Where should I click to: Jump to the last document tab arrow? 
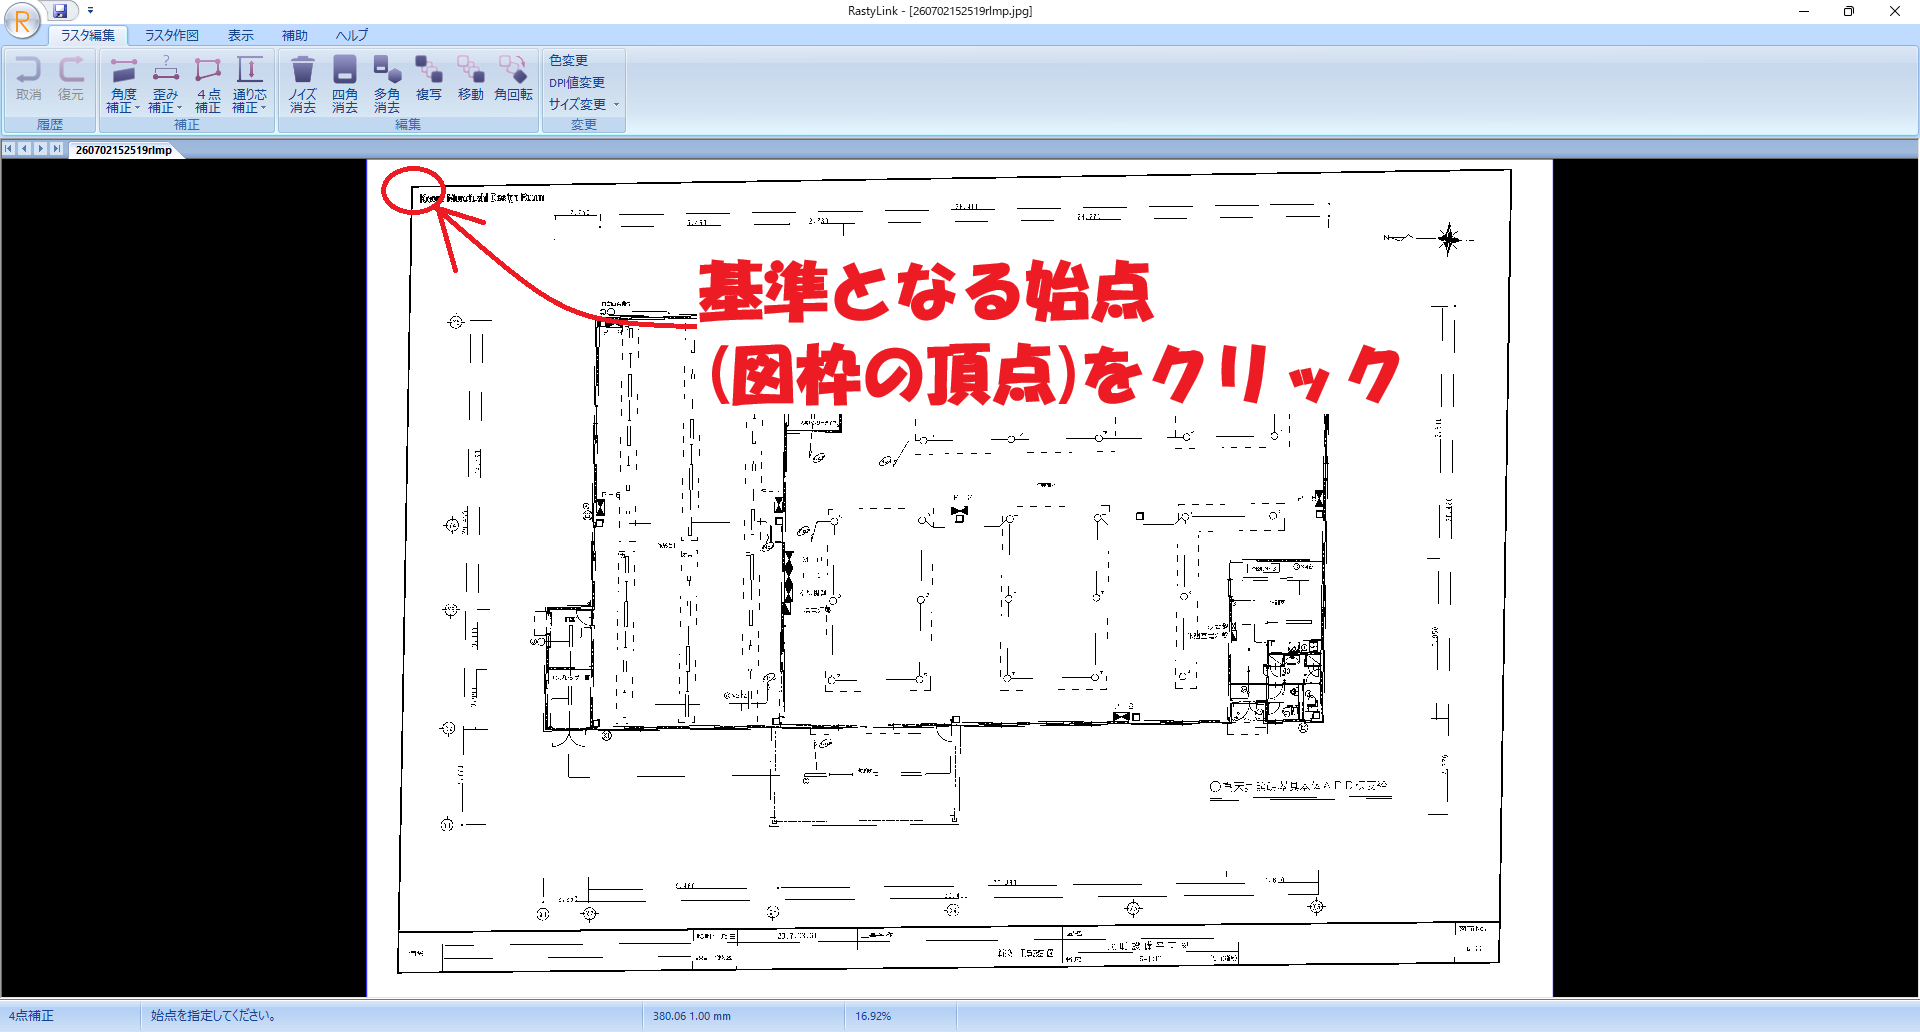(x=57, y=149)
